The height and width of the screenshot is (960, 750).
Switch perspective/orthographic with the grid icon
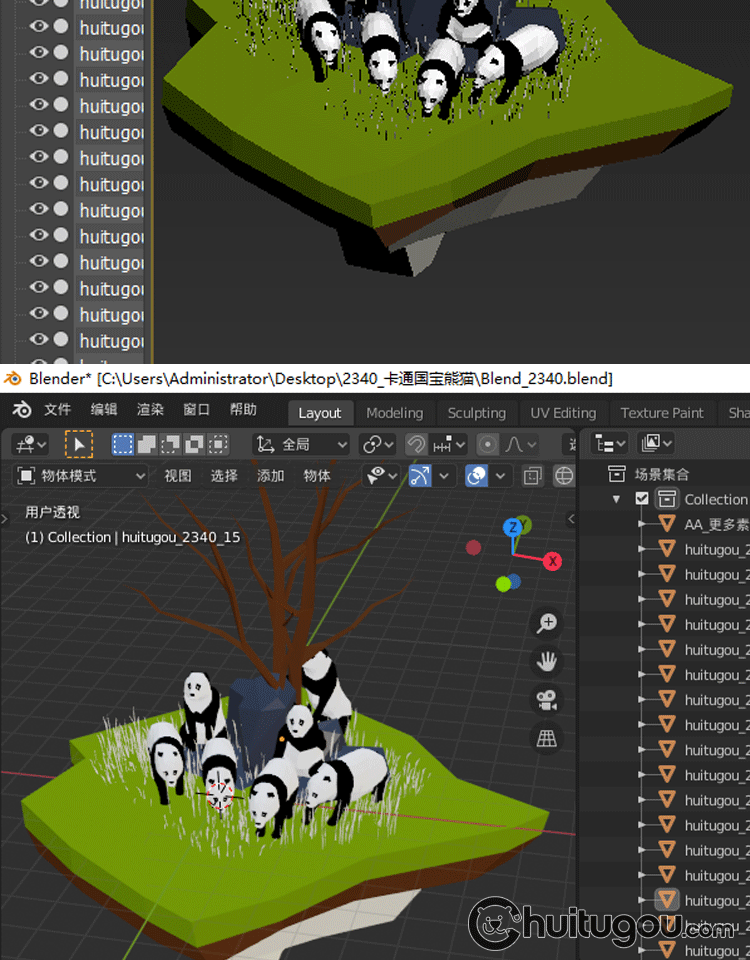(547, 738)
